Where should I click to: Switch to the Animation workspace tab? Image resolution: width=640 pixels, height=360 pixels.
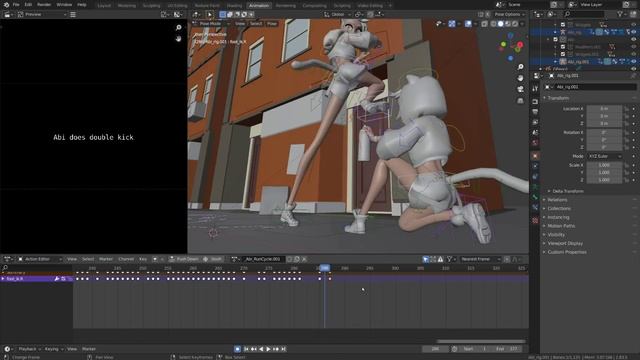coord(259,6)
